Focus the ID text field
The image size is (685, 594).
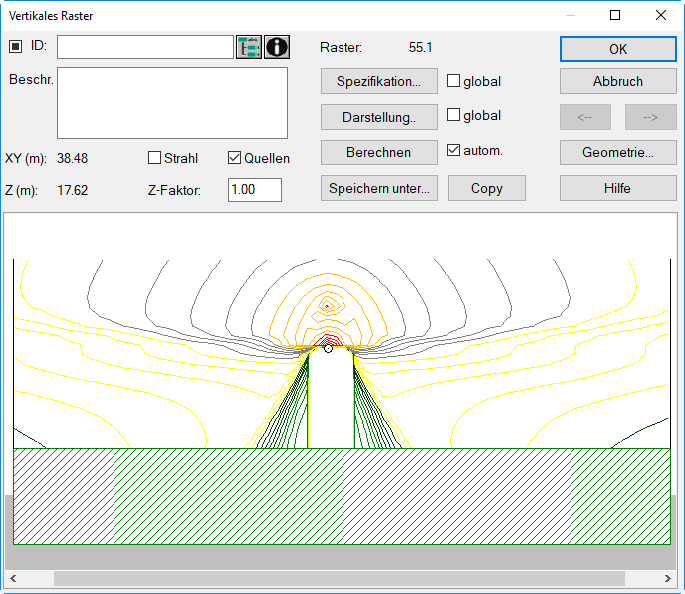tap(145, 47)
